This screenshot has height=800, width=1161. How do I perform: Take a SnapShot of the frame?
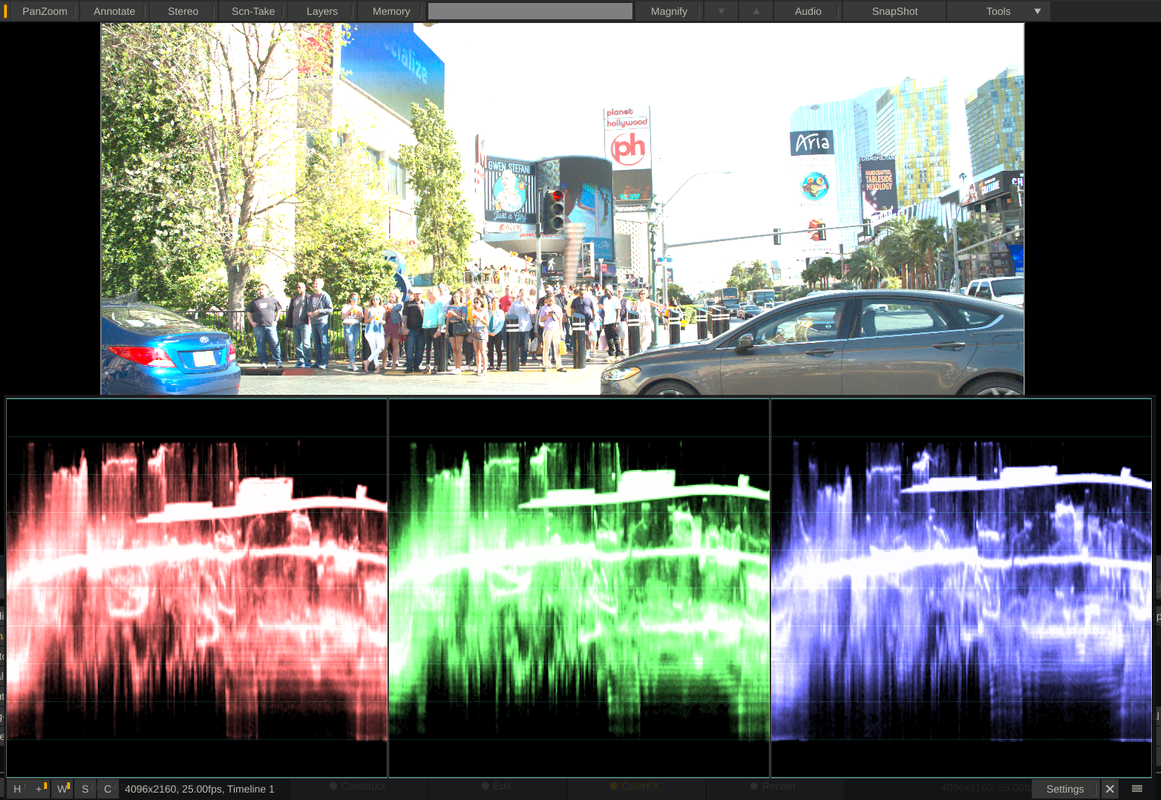coord(894,11)
